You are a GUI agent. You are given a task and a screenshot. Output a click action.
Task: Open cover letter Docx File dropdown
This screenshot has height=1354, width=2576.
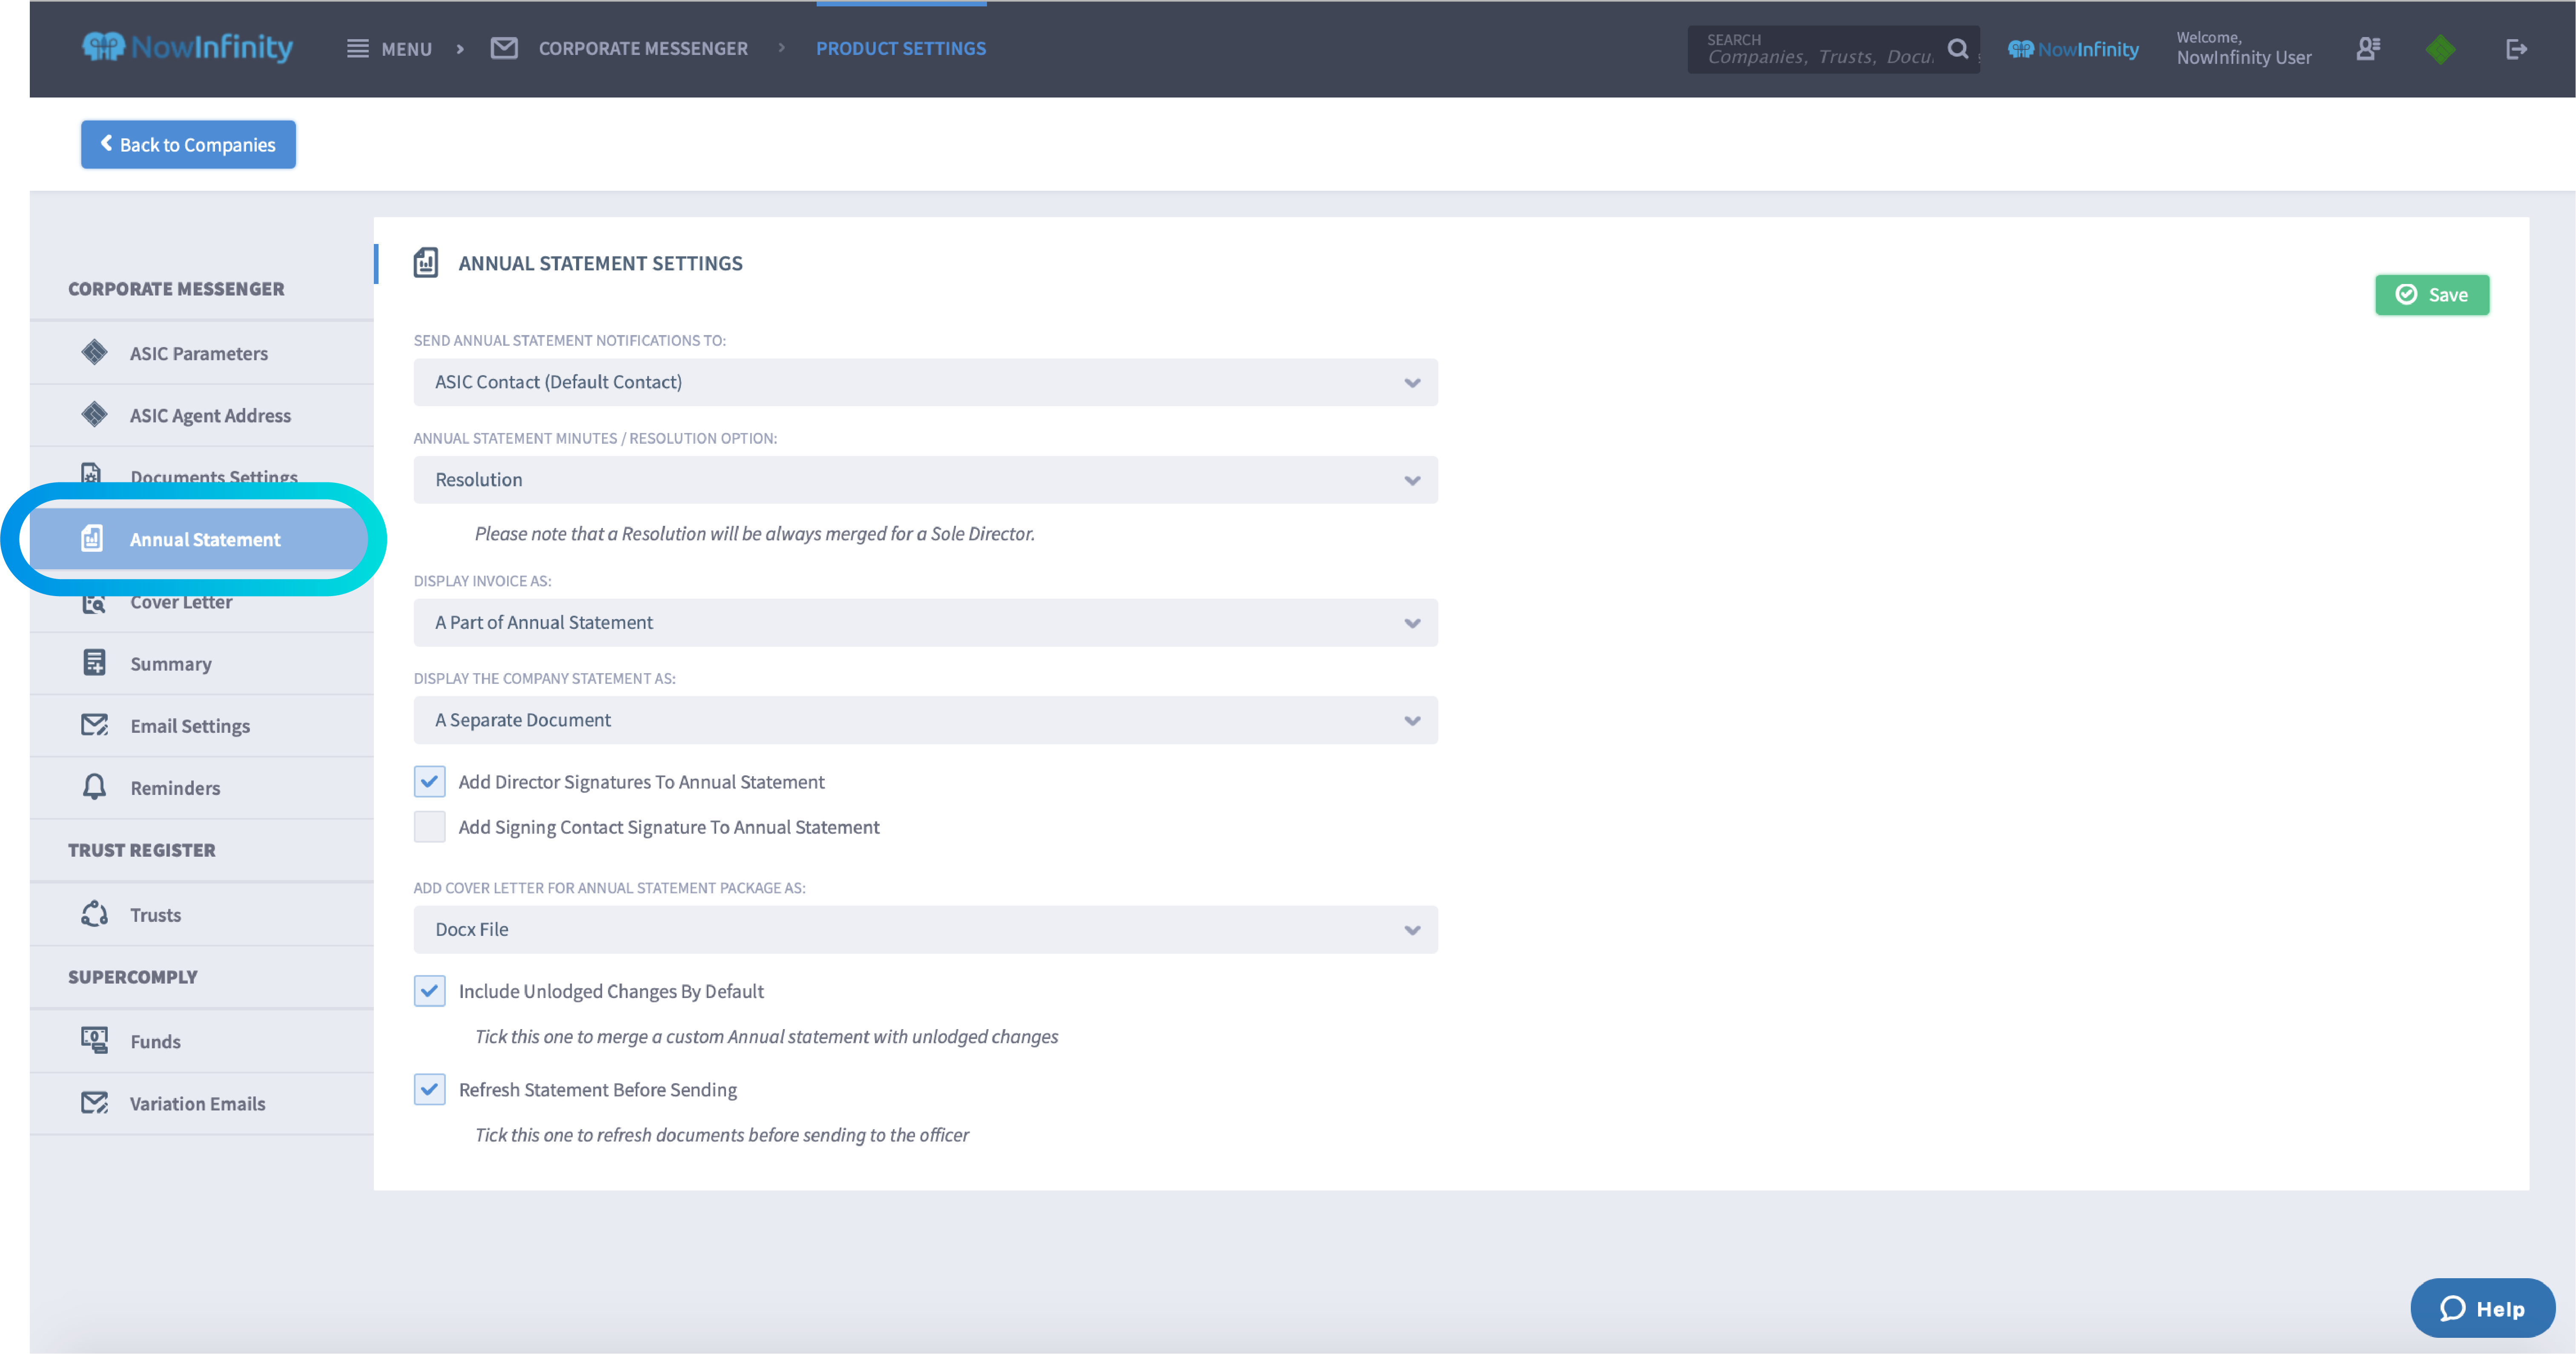tap(926, 929)
